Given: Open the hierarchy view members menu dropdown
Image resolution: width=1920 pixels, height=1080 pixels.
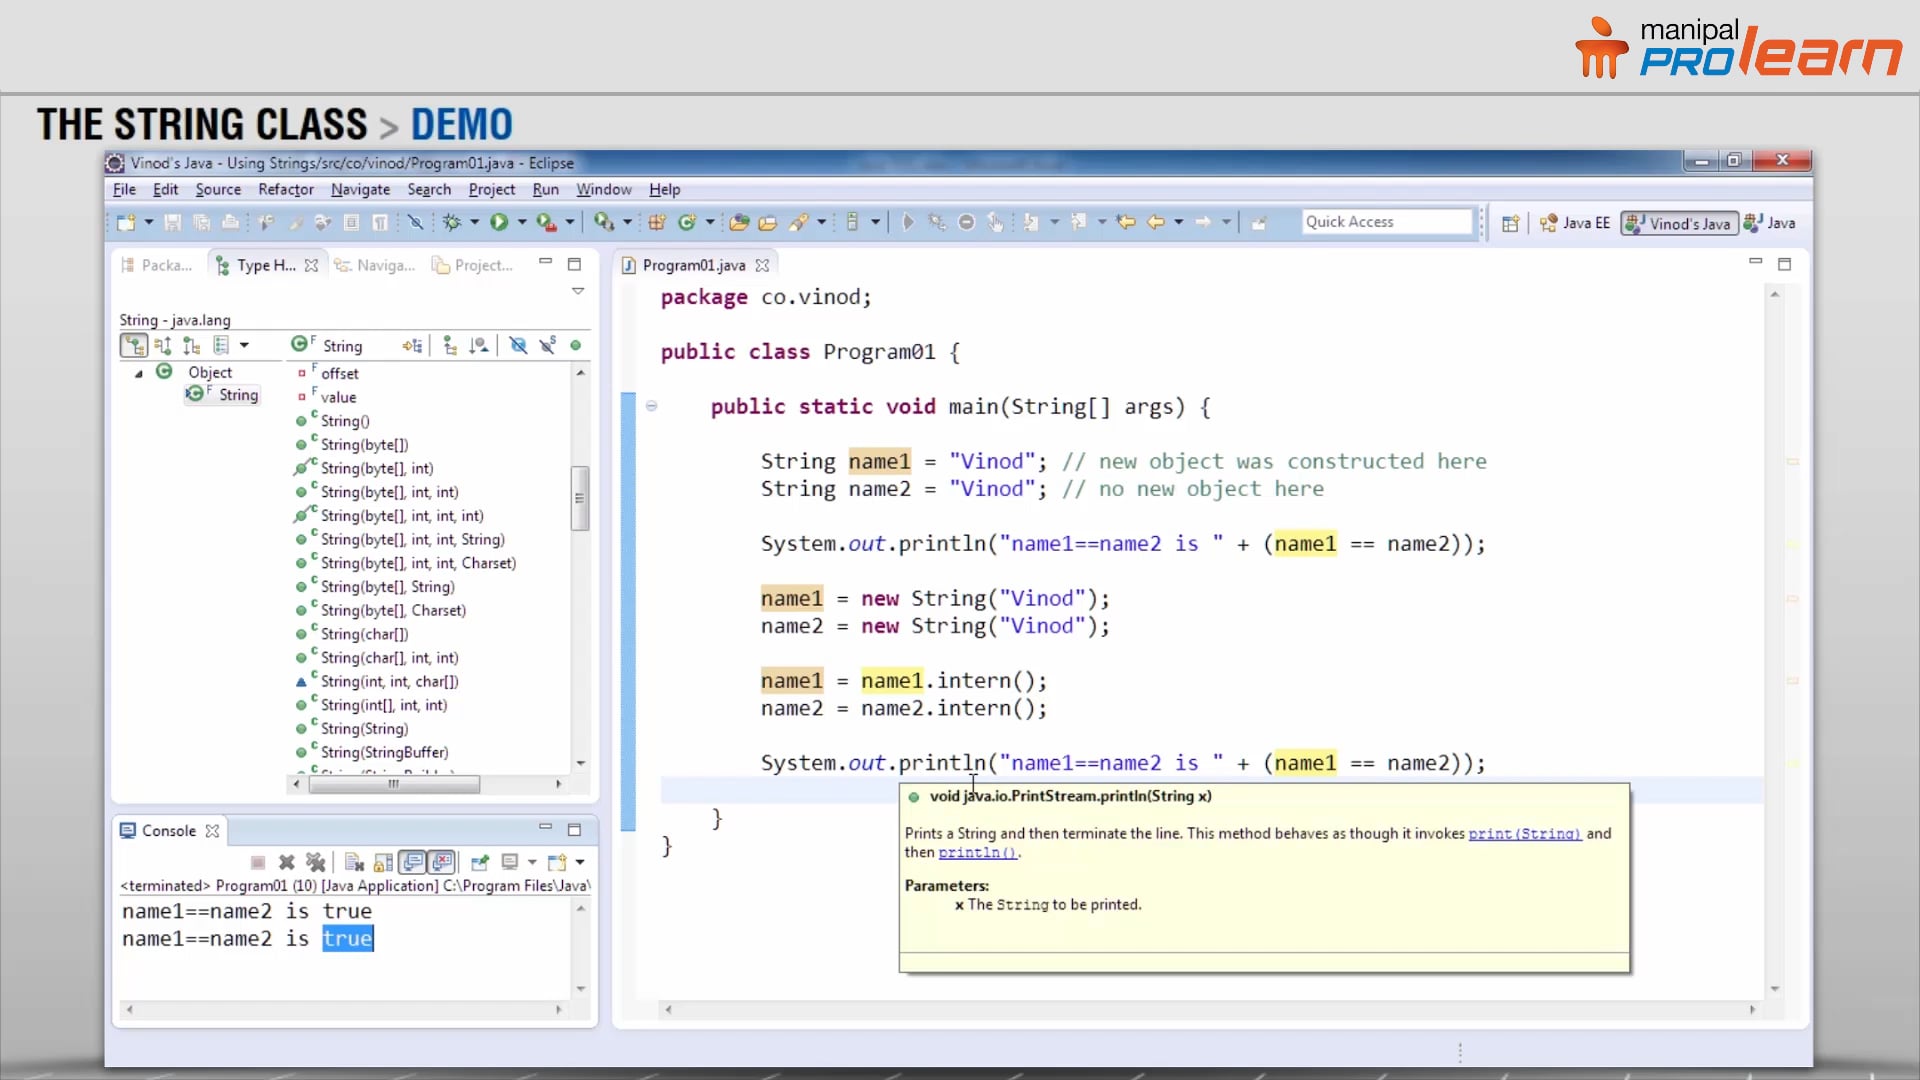Looking at the screenshot, I should coord(246,344).
